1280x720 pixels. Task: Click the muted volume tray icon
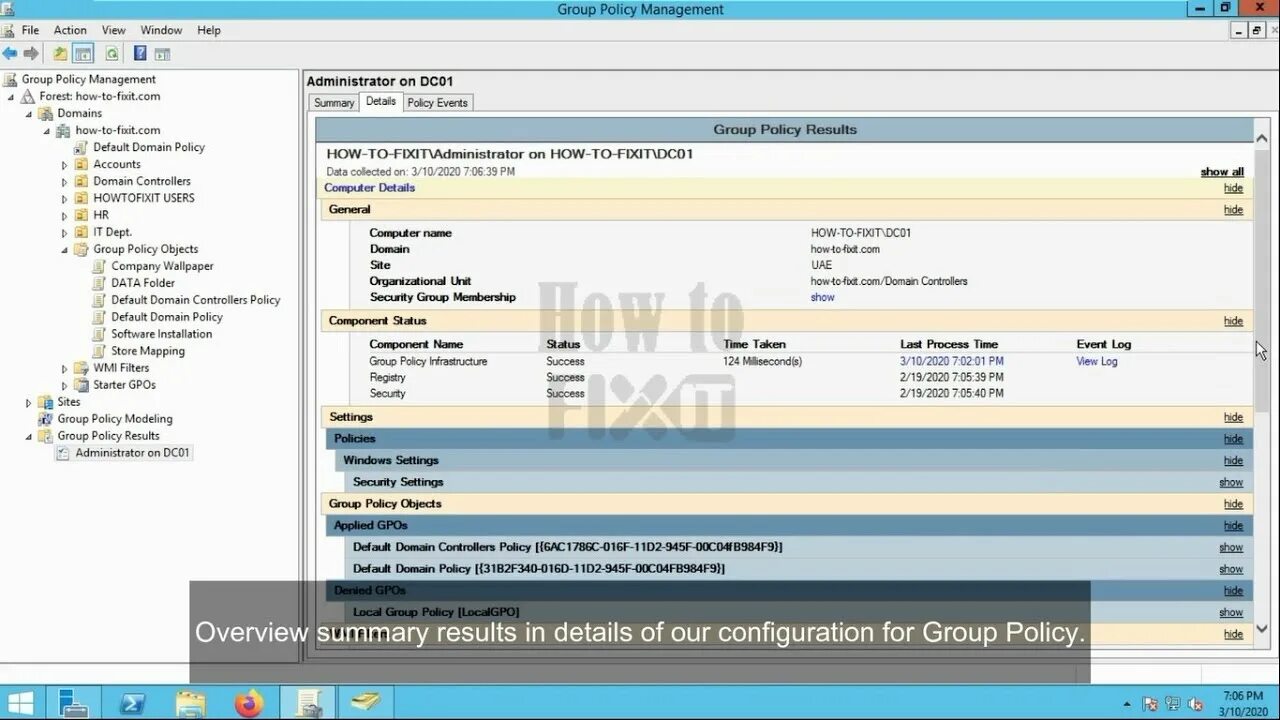tap(1194, 703)
